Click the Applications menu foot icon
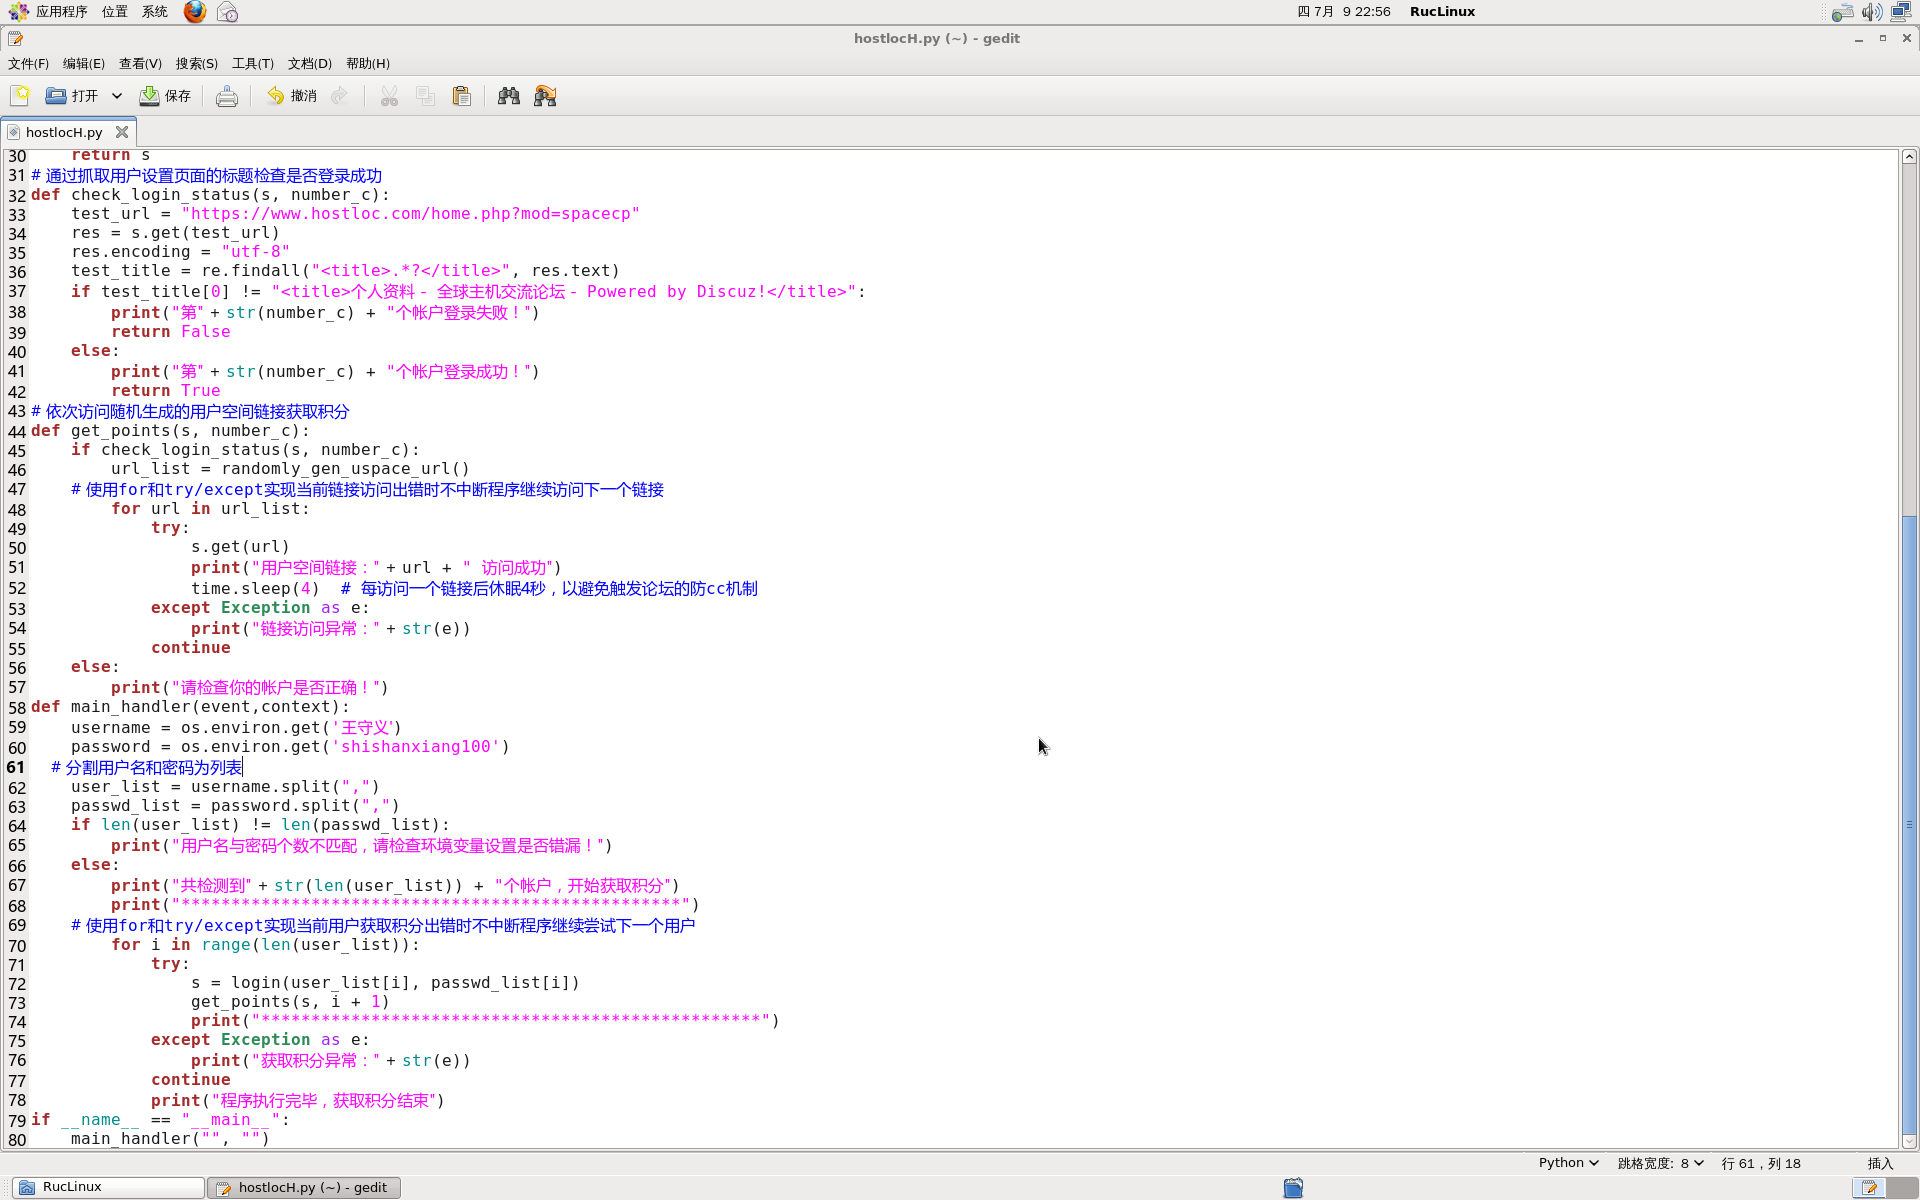 19,12
